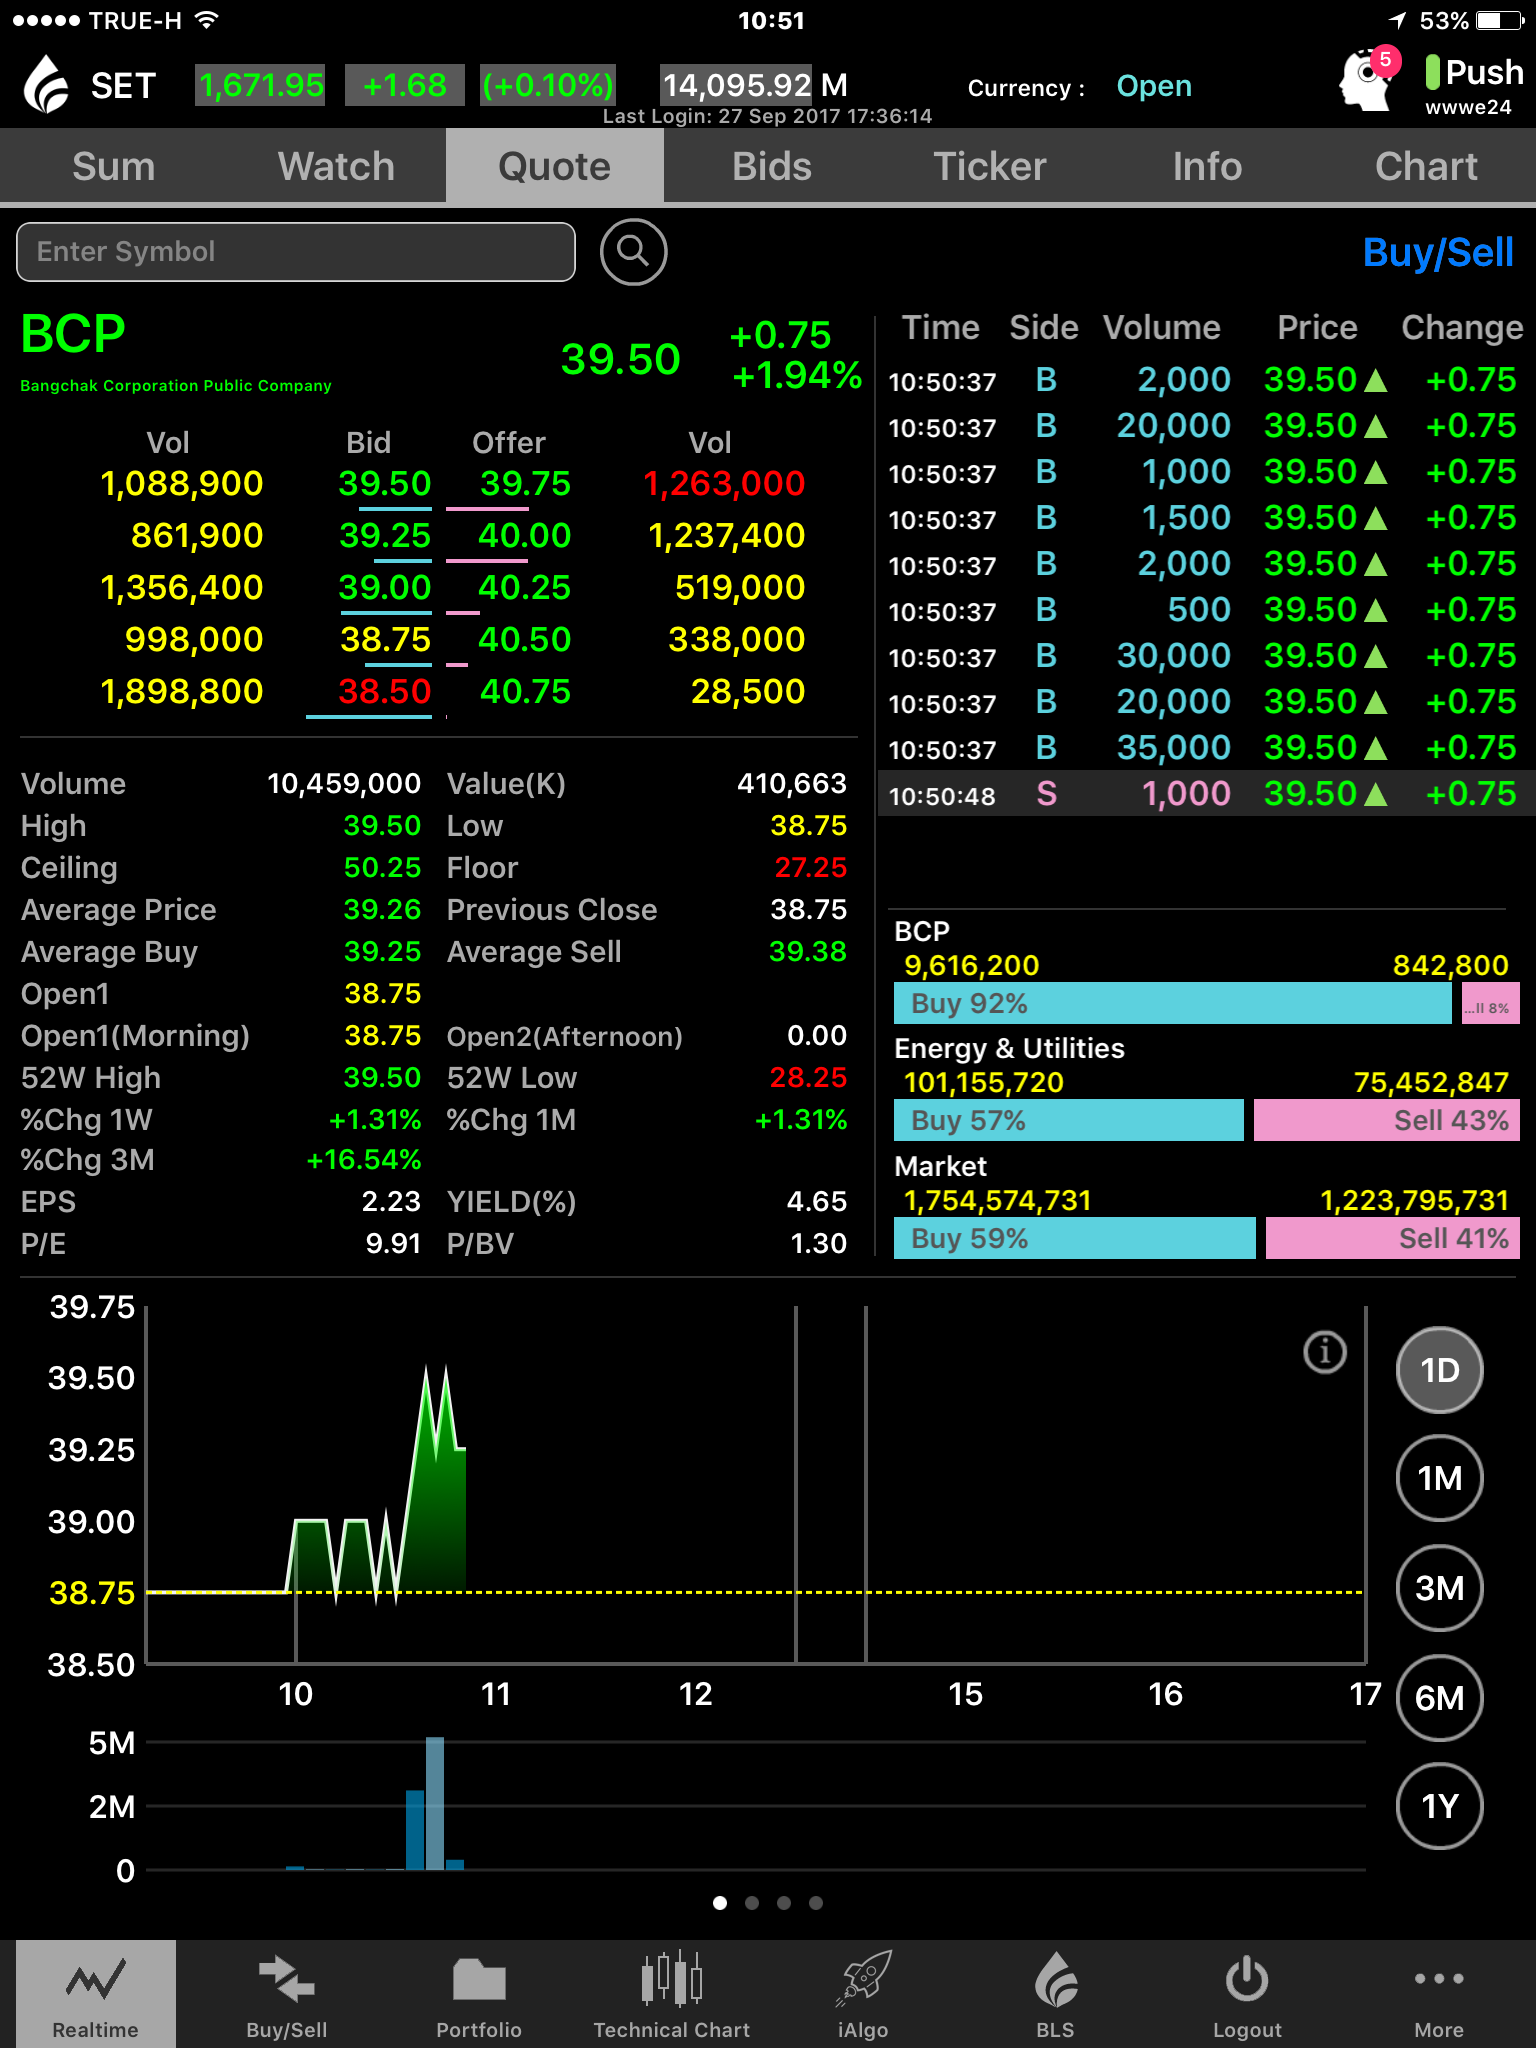This screenshot has width=1536, height=2048.
Task: Tap the Last Login timestamp text
Action: [x=767, y=116]
